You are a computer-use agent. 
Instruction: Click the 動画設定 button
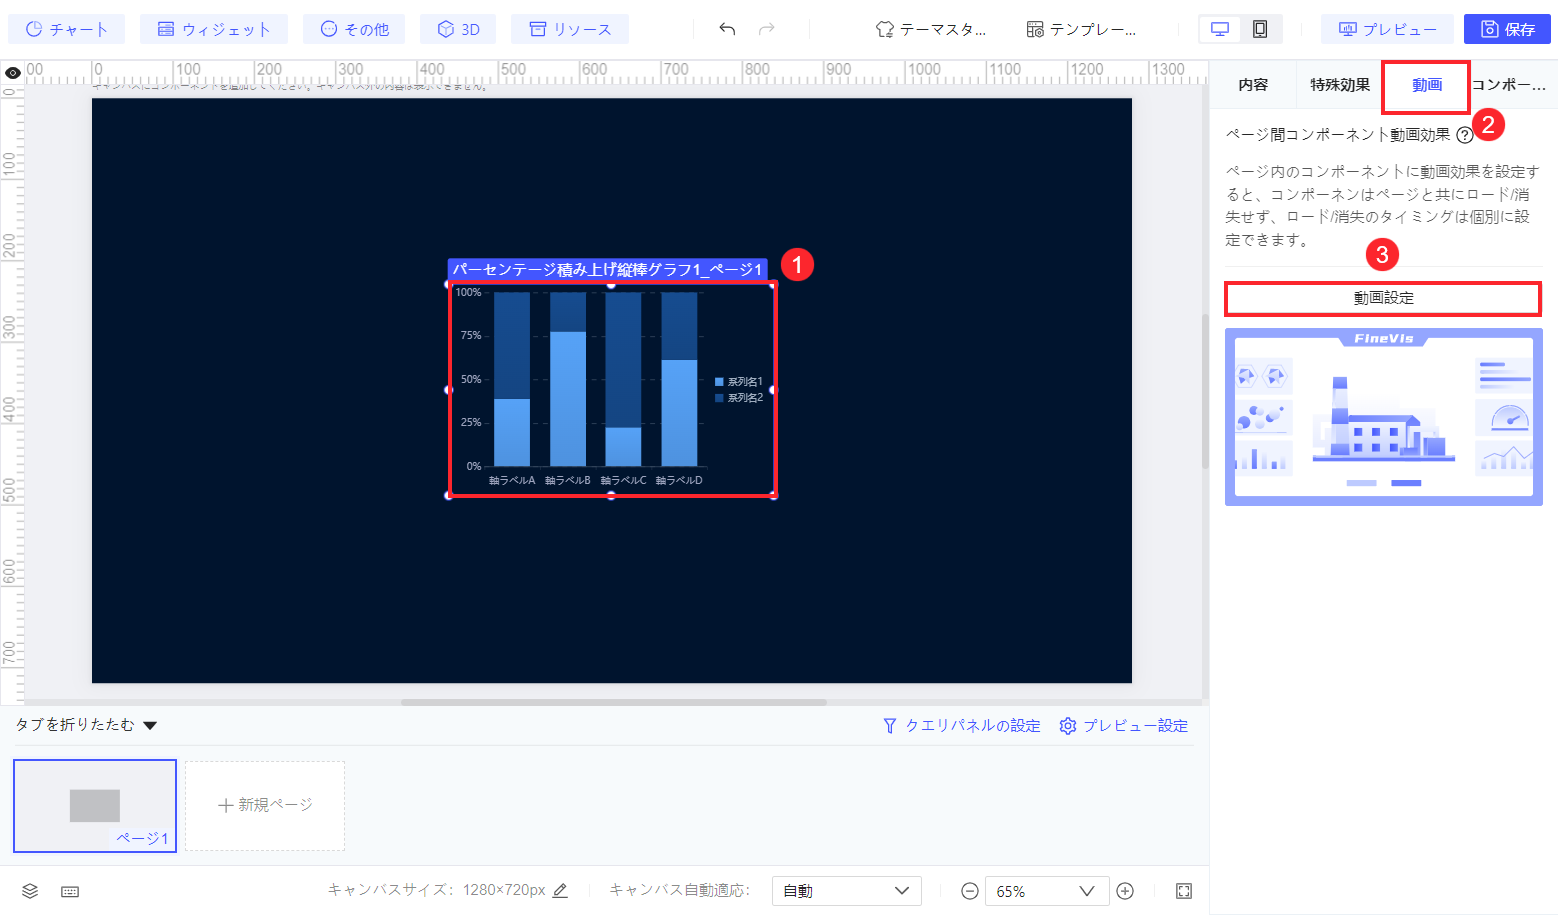click(1383, 298)
